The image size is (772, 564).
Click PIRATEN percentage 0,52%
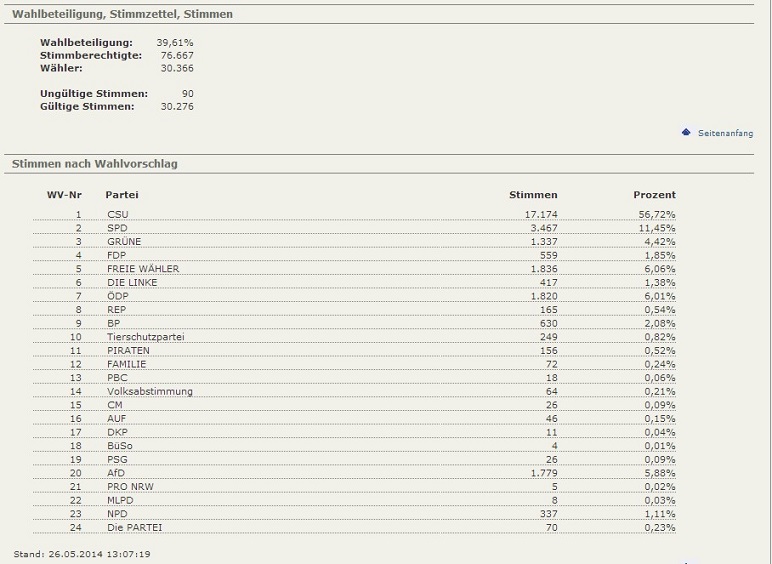coord(660,351)
